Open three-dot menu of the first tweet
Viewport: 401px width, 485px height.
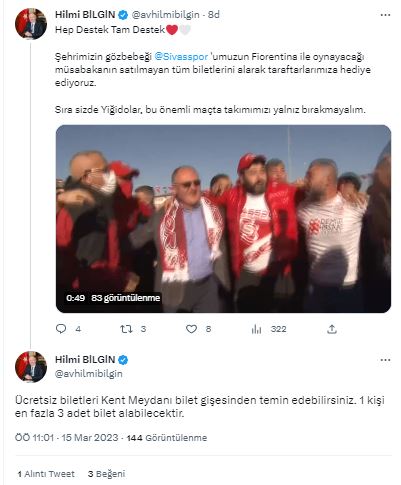point(385,15)
